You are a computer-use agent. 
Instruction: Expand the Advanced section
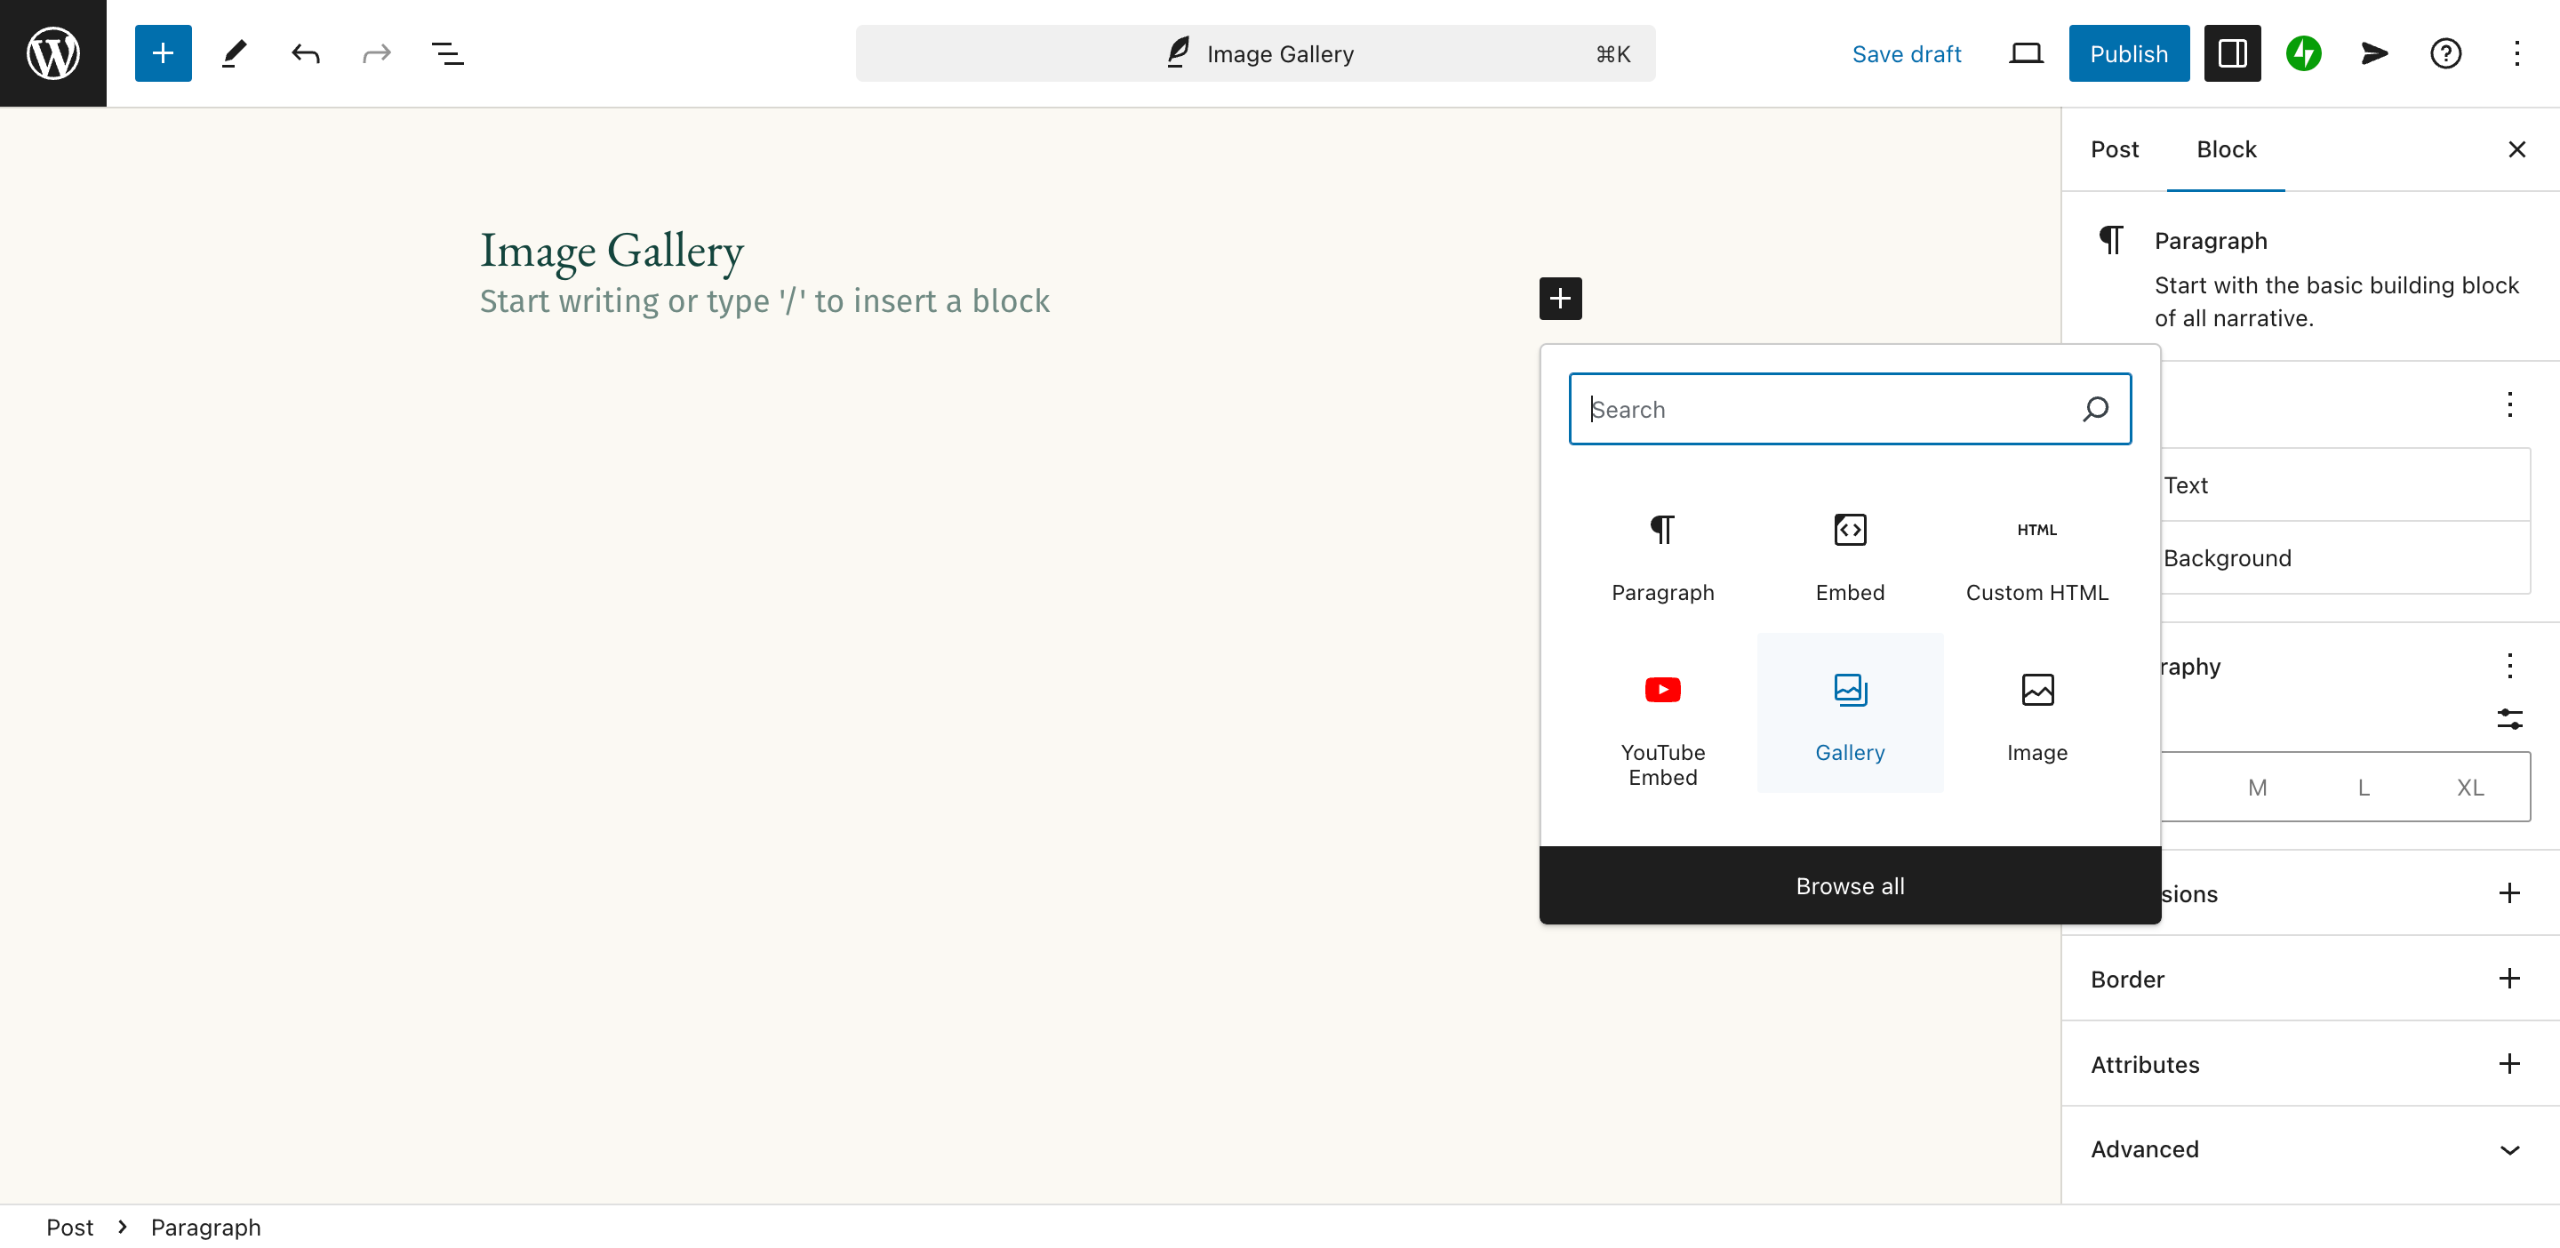pyautogui.click(x=2509, y=1149)
